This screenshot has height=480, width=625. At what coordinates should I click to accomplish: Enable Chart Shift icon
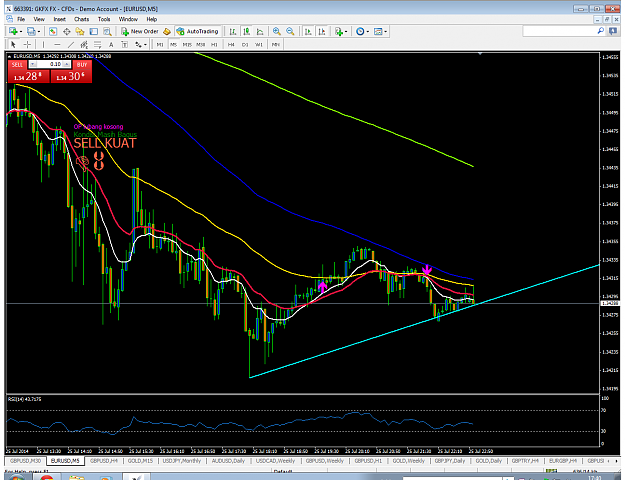click(322, 31)
